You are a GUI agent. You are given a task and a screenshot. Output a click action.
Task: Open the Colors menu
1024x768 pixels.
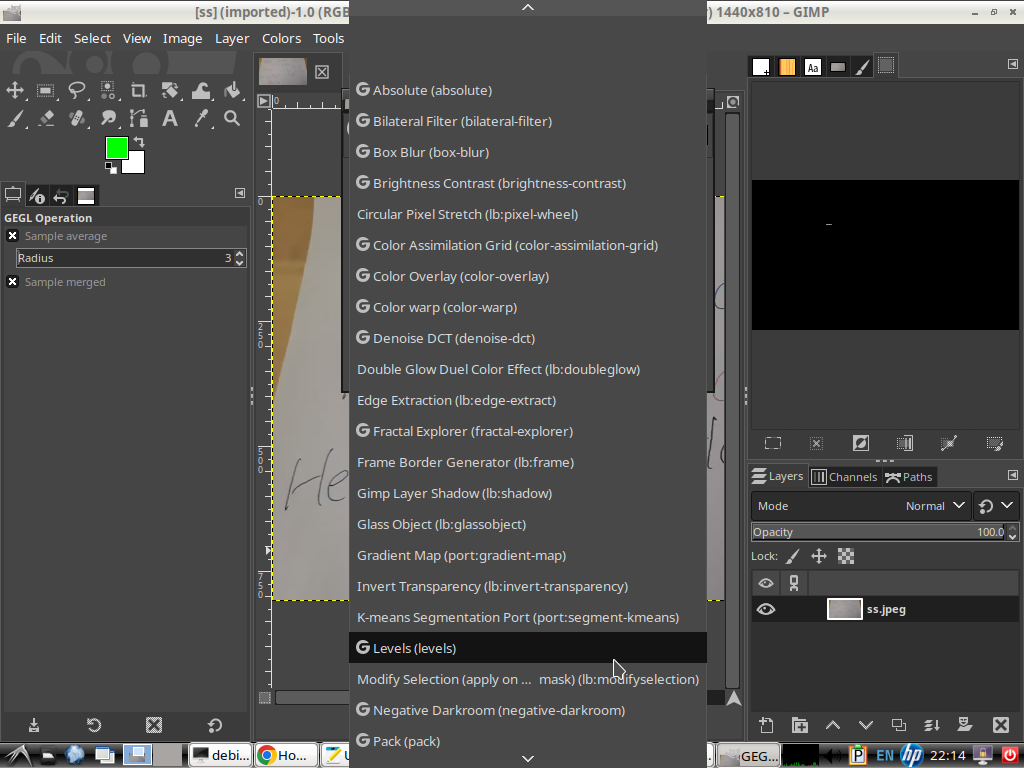tap(281, 39)
